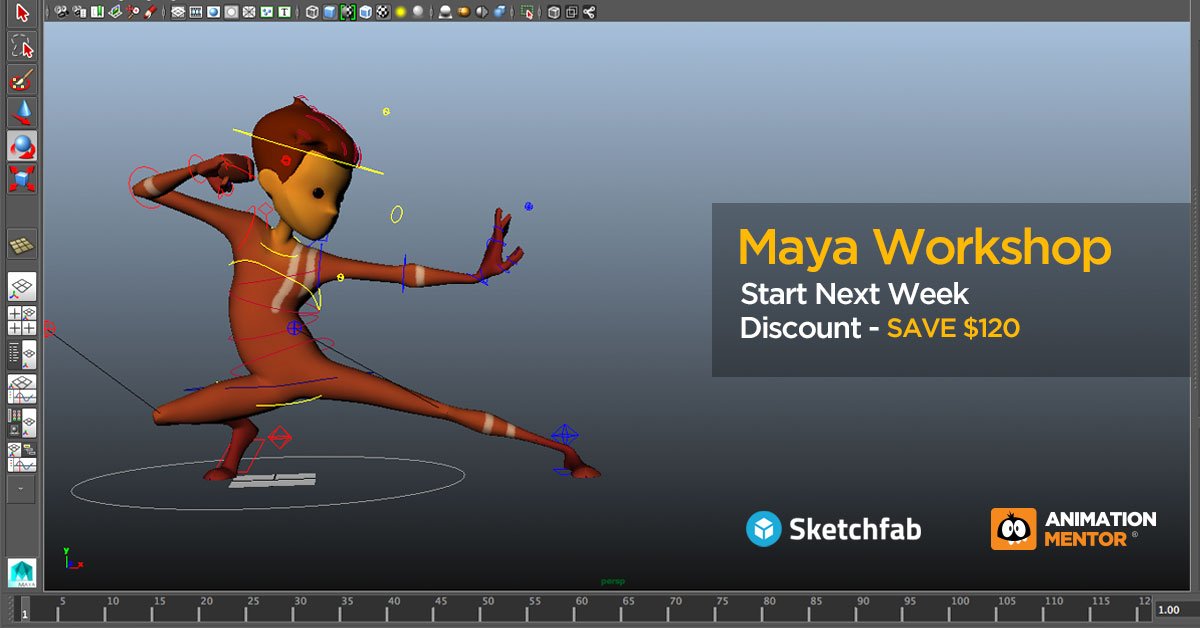This screenshot has height=628, width=1200.
Task: Click the persp camera label
Action: (x=613, y=581)
